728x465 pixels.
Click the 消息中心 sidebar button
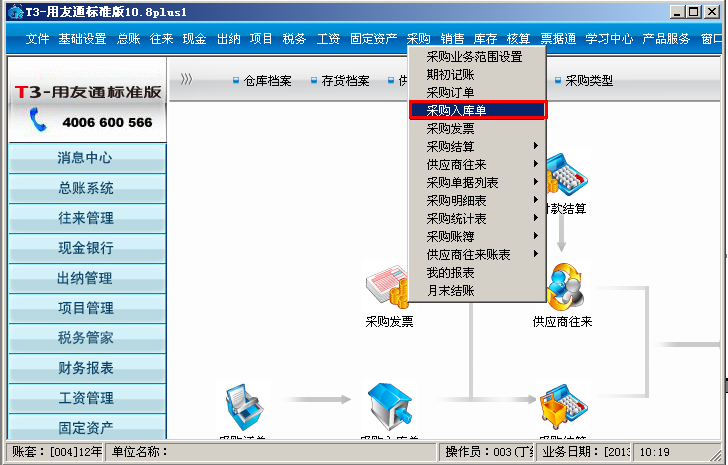point(87,158)
